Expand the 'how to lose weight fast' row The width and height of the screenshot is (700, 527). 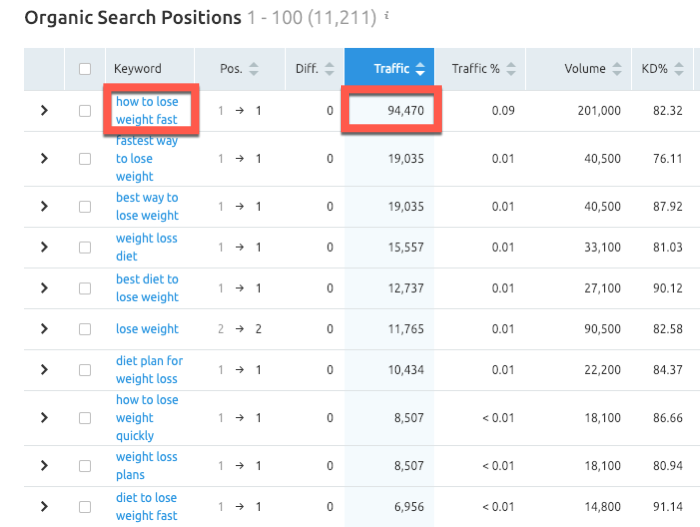44,110
